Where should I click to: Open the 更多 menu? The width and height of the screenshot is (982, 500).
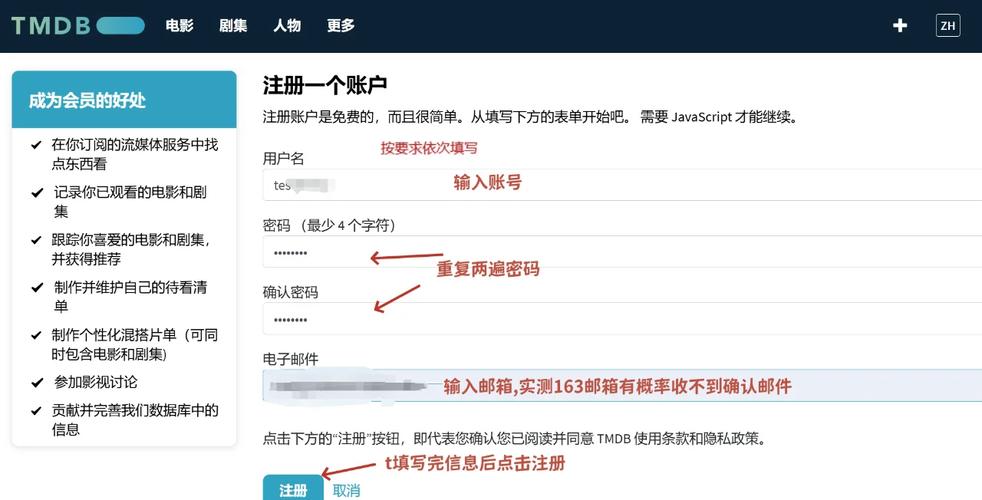point(341,26)
